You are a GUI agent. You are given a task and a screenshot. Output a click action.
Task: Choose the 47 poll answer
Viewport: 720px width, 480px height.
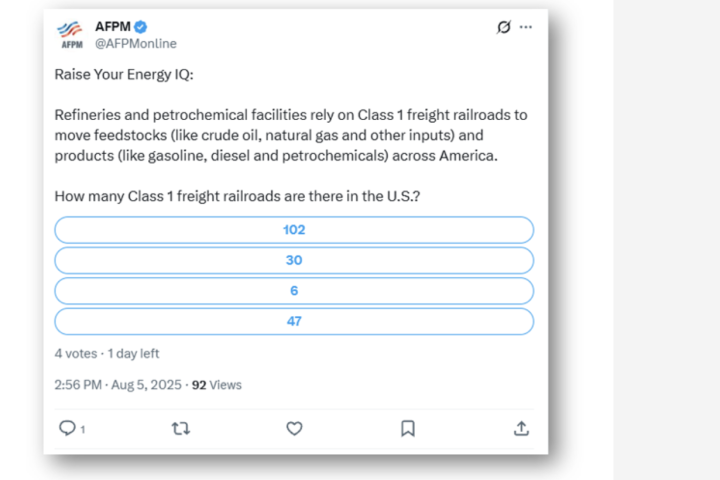click(294, 322)
